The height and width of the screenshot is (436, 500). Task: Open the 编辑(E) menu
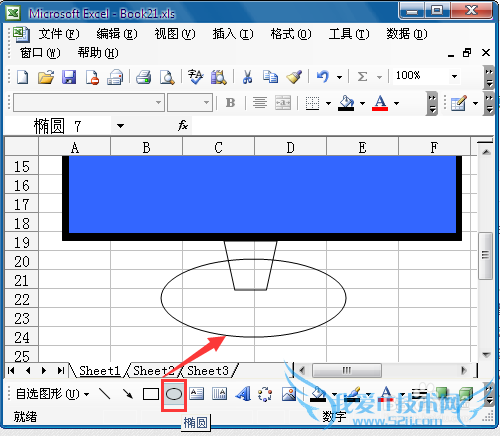click(x=117, y=34)
